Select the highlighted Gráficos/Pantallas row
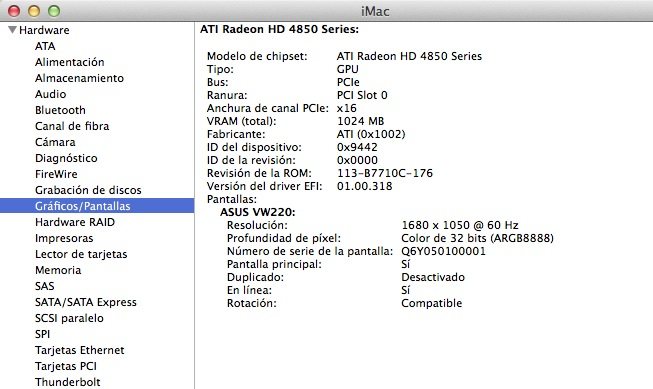 [x=97, y=206]
